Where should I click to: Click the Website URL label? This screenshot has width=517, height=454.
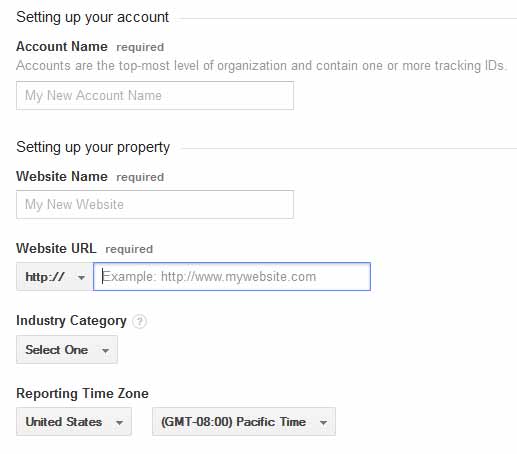click(x=56, y=249)
